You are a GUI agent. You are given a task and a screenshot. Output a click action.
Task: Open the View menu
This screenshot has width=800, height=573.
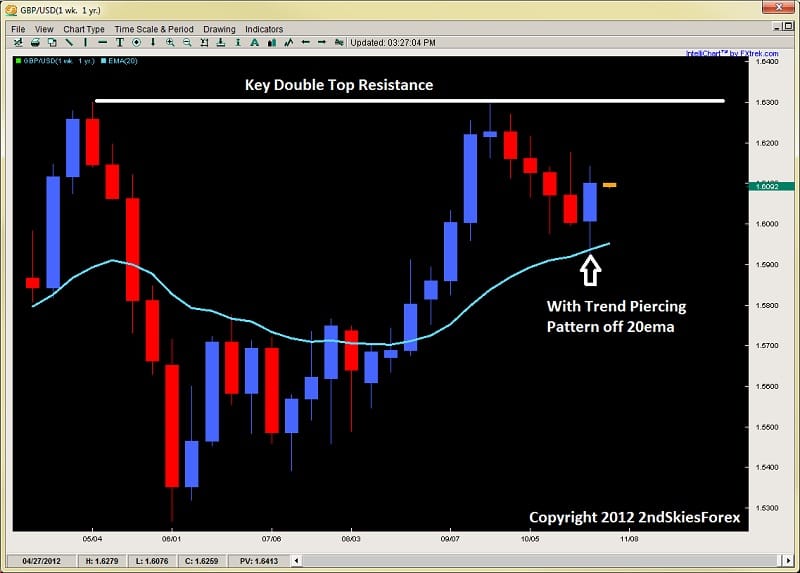[x=44, y=29]
